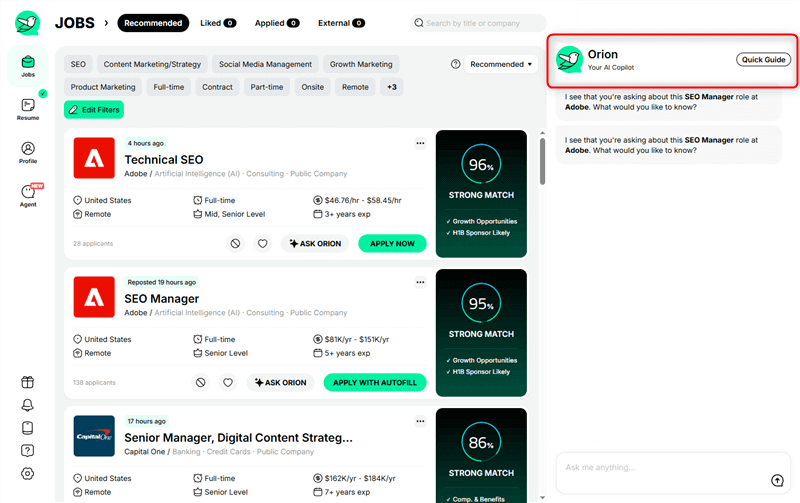Open the SEO Manager job title
The width and height of the screenshot is (800, 503).
coord(162,298)
